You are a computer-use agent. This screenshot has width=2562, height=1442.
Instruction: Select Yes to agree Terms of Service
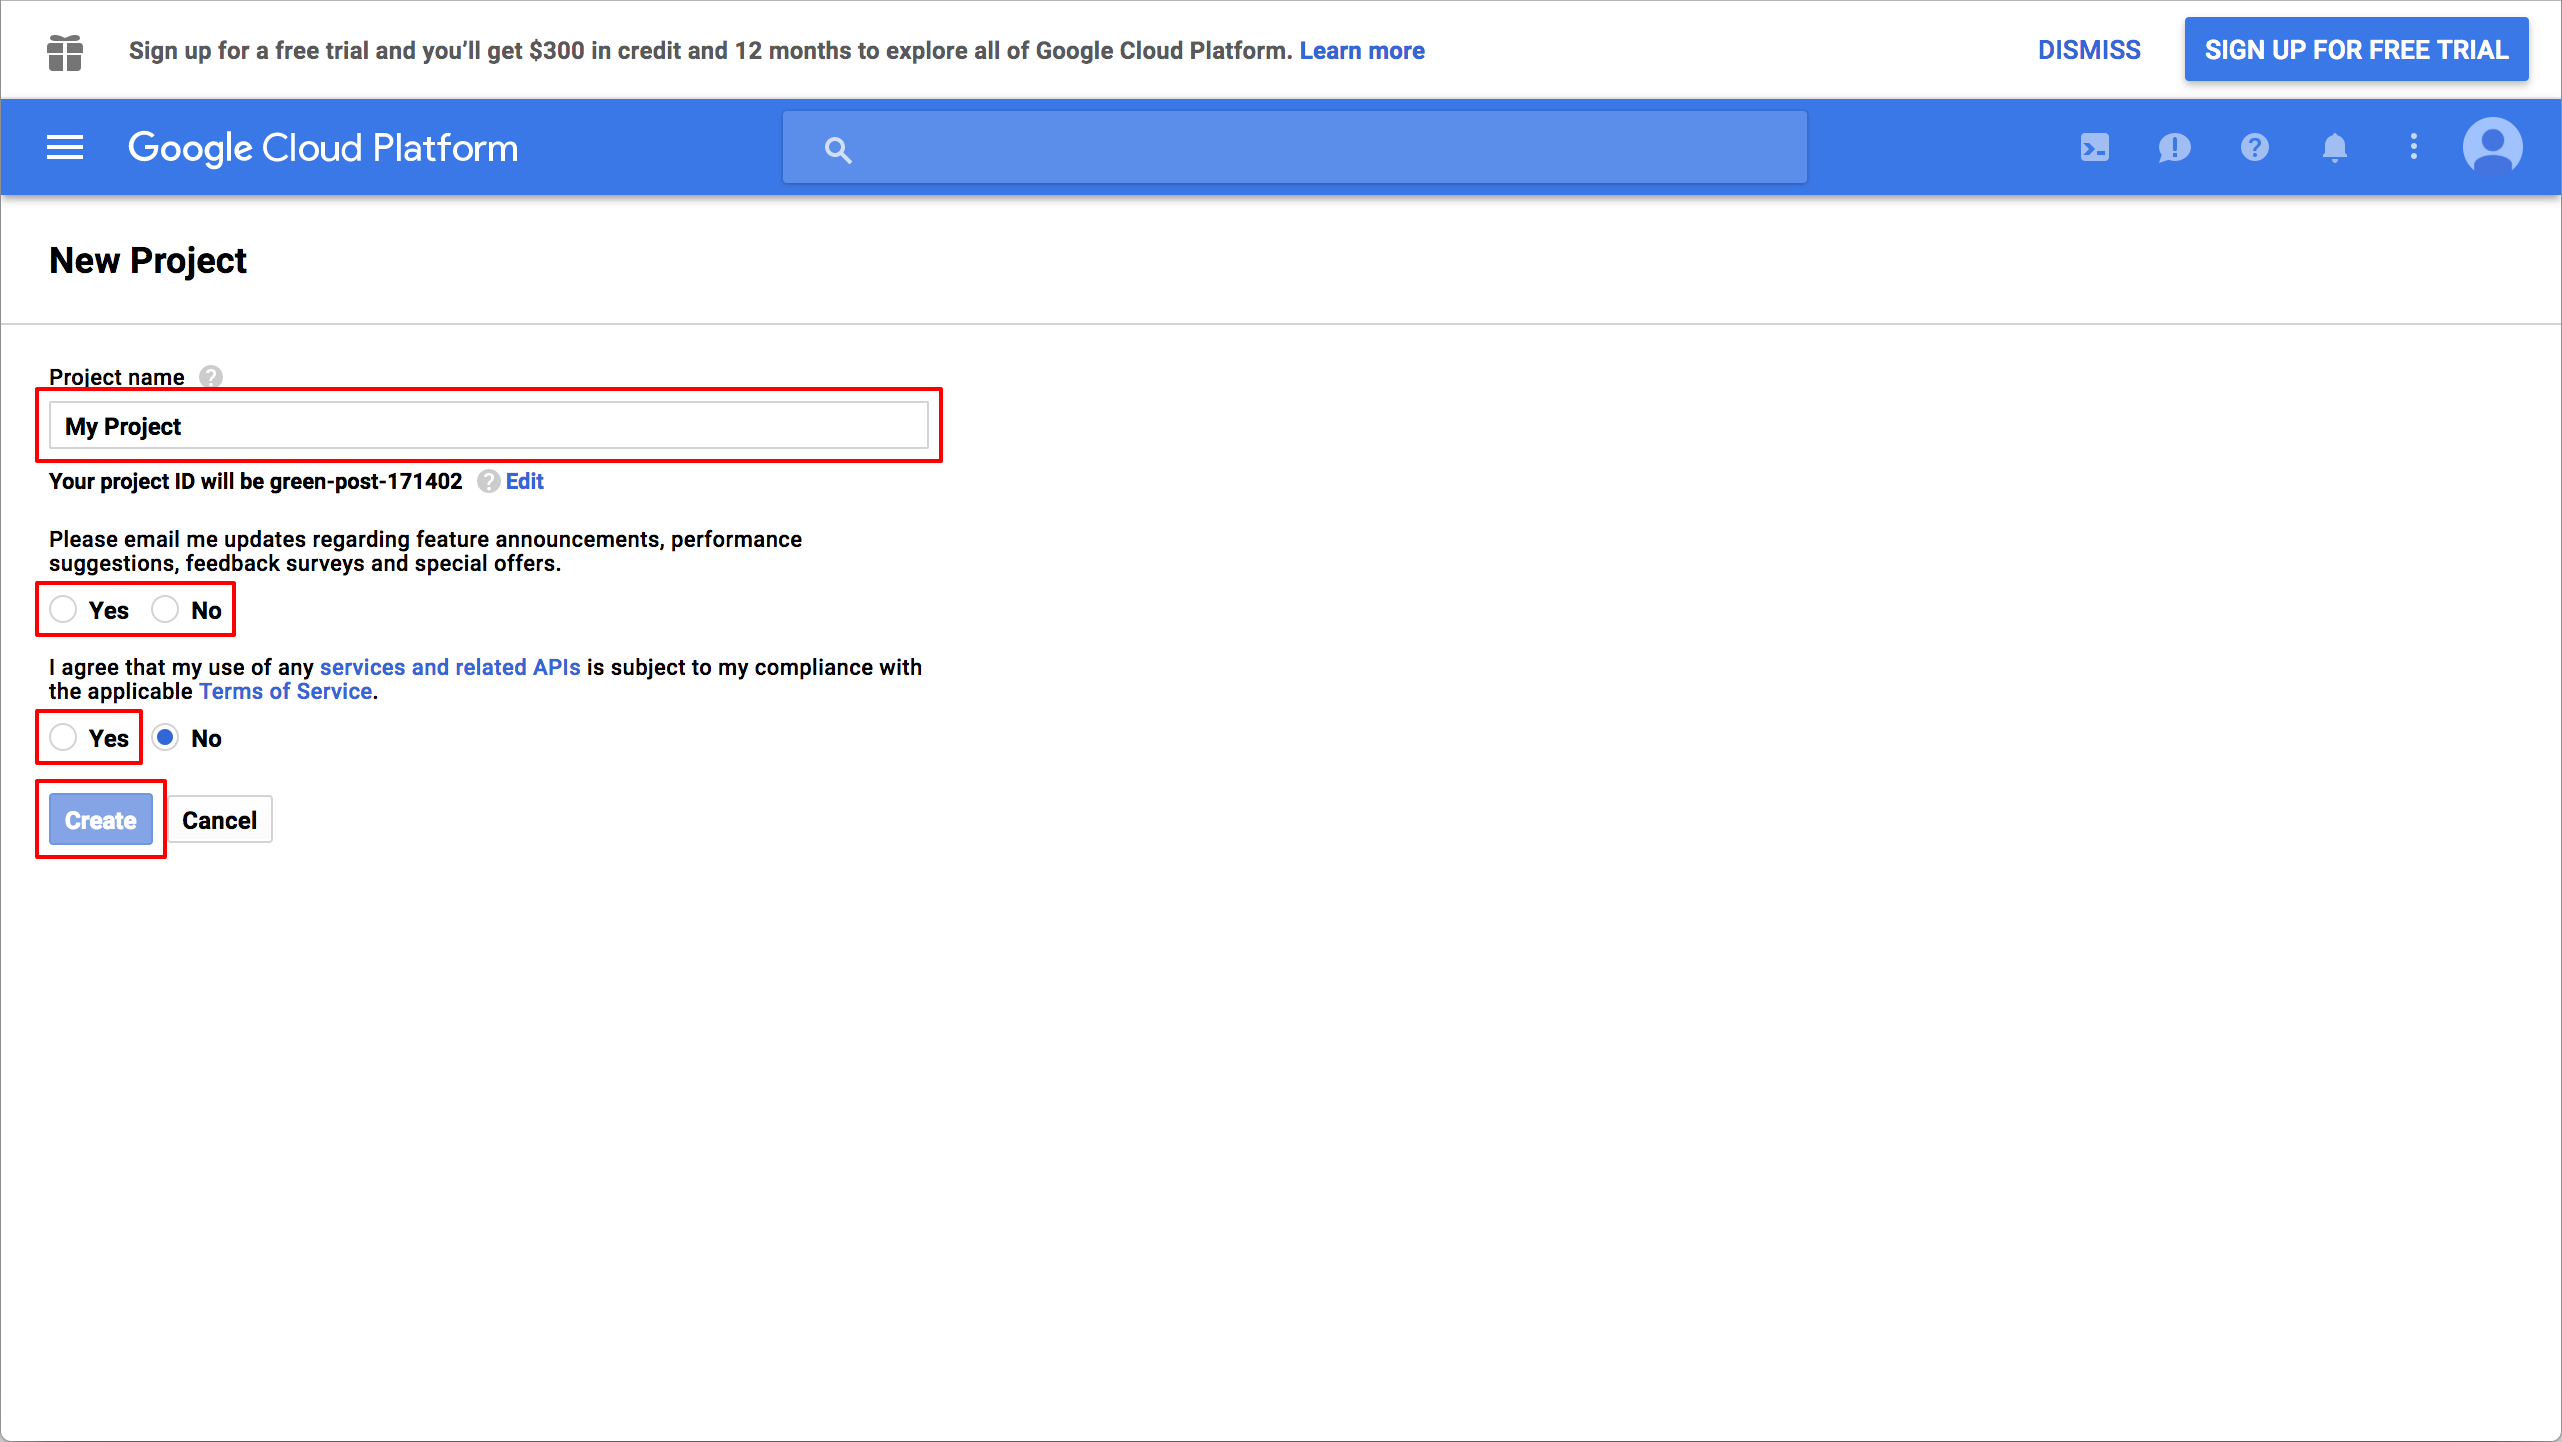pyautogui.click(x=63, y=737)
